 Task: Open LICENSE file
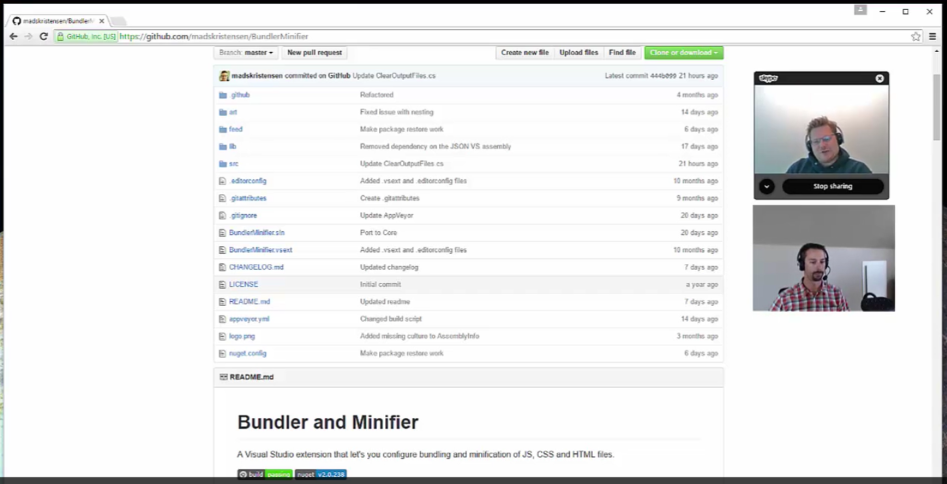pos(243,284)
